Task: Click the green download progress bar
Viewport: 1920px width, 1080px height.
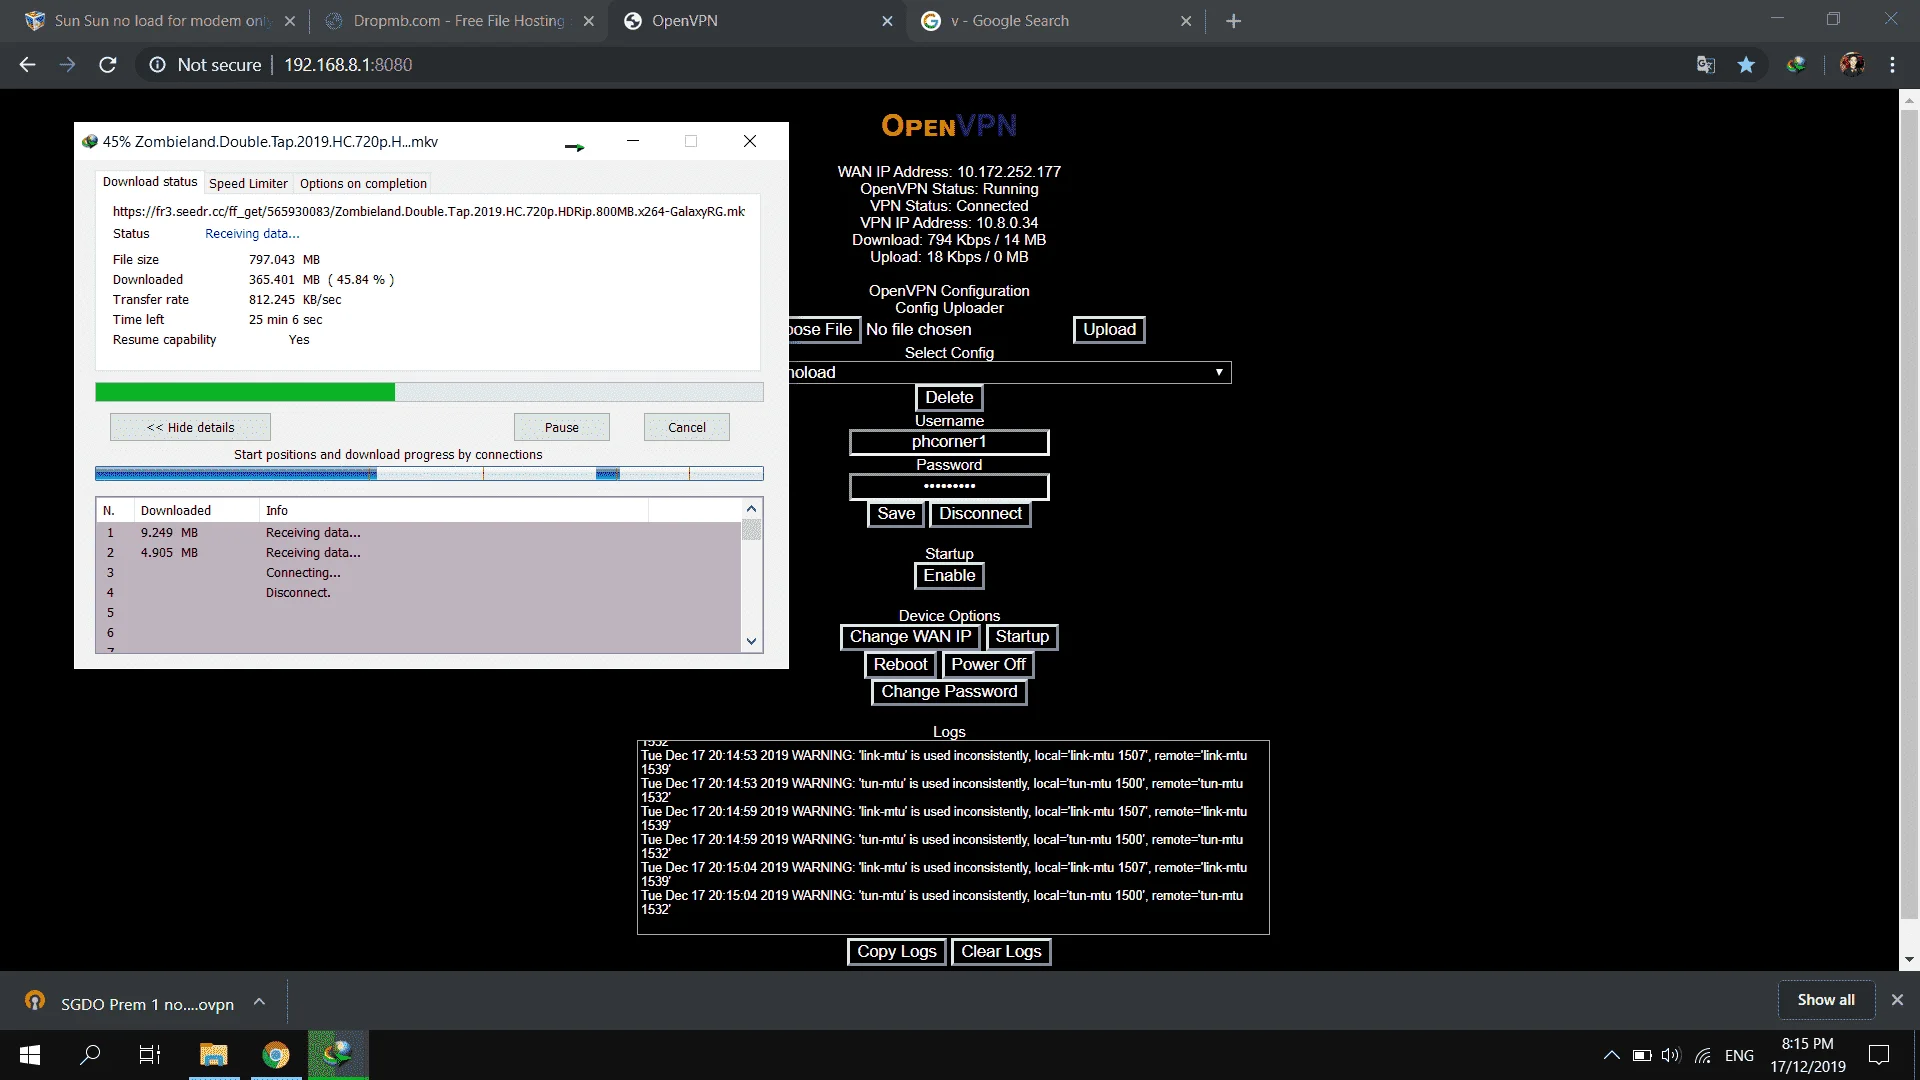Action: [x=429, y=392]
